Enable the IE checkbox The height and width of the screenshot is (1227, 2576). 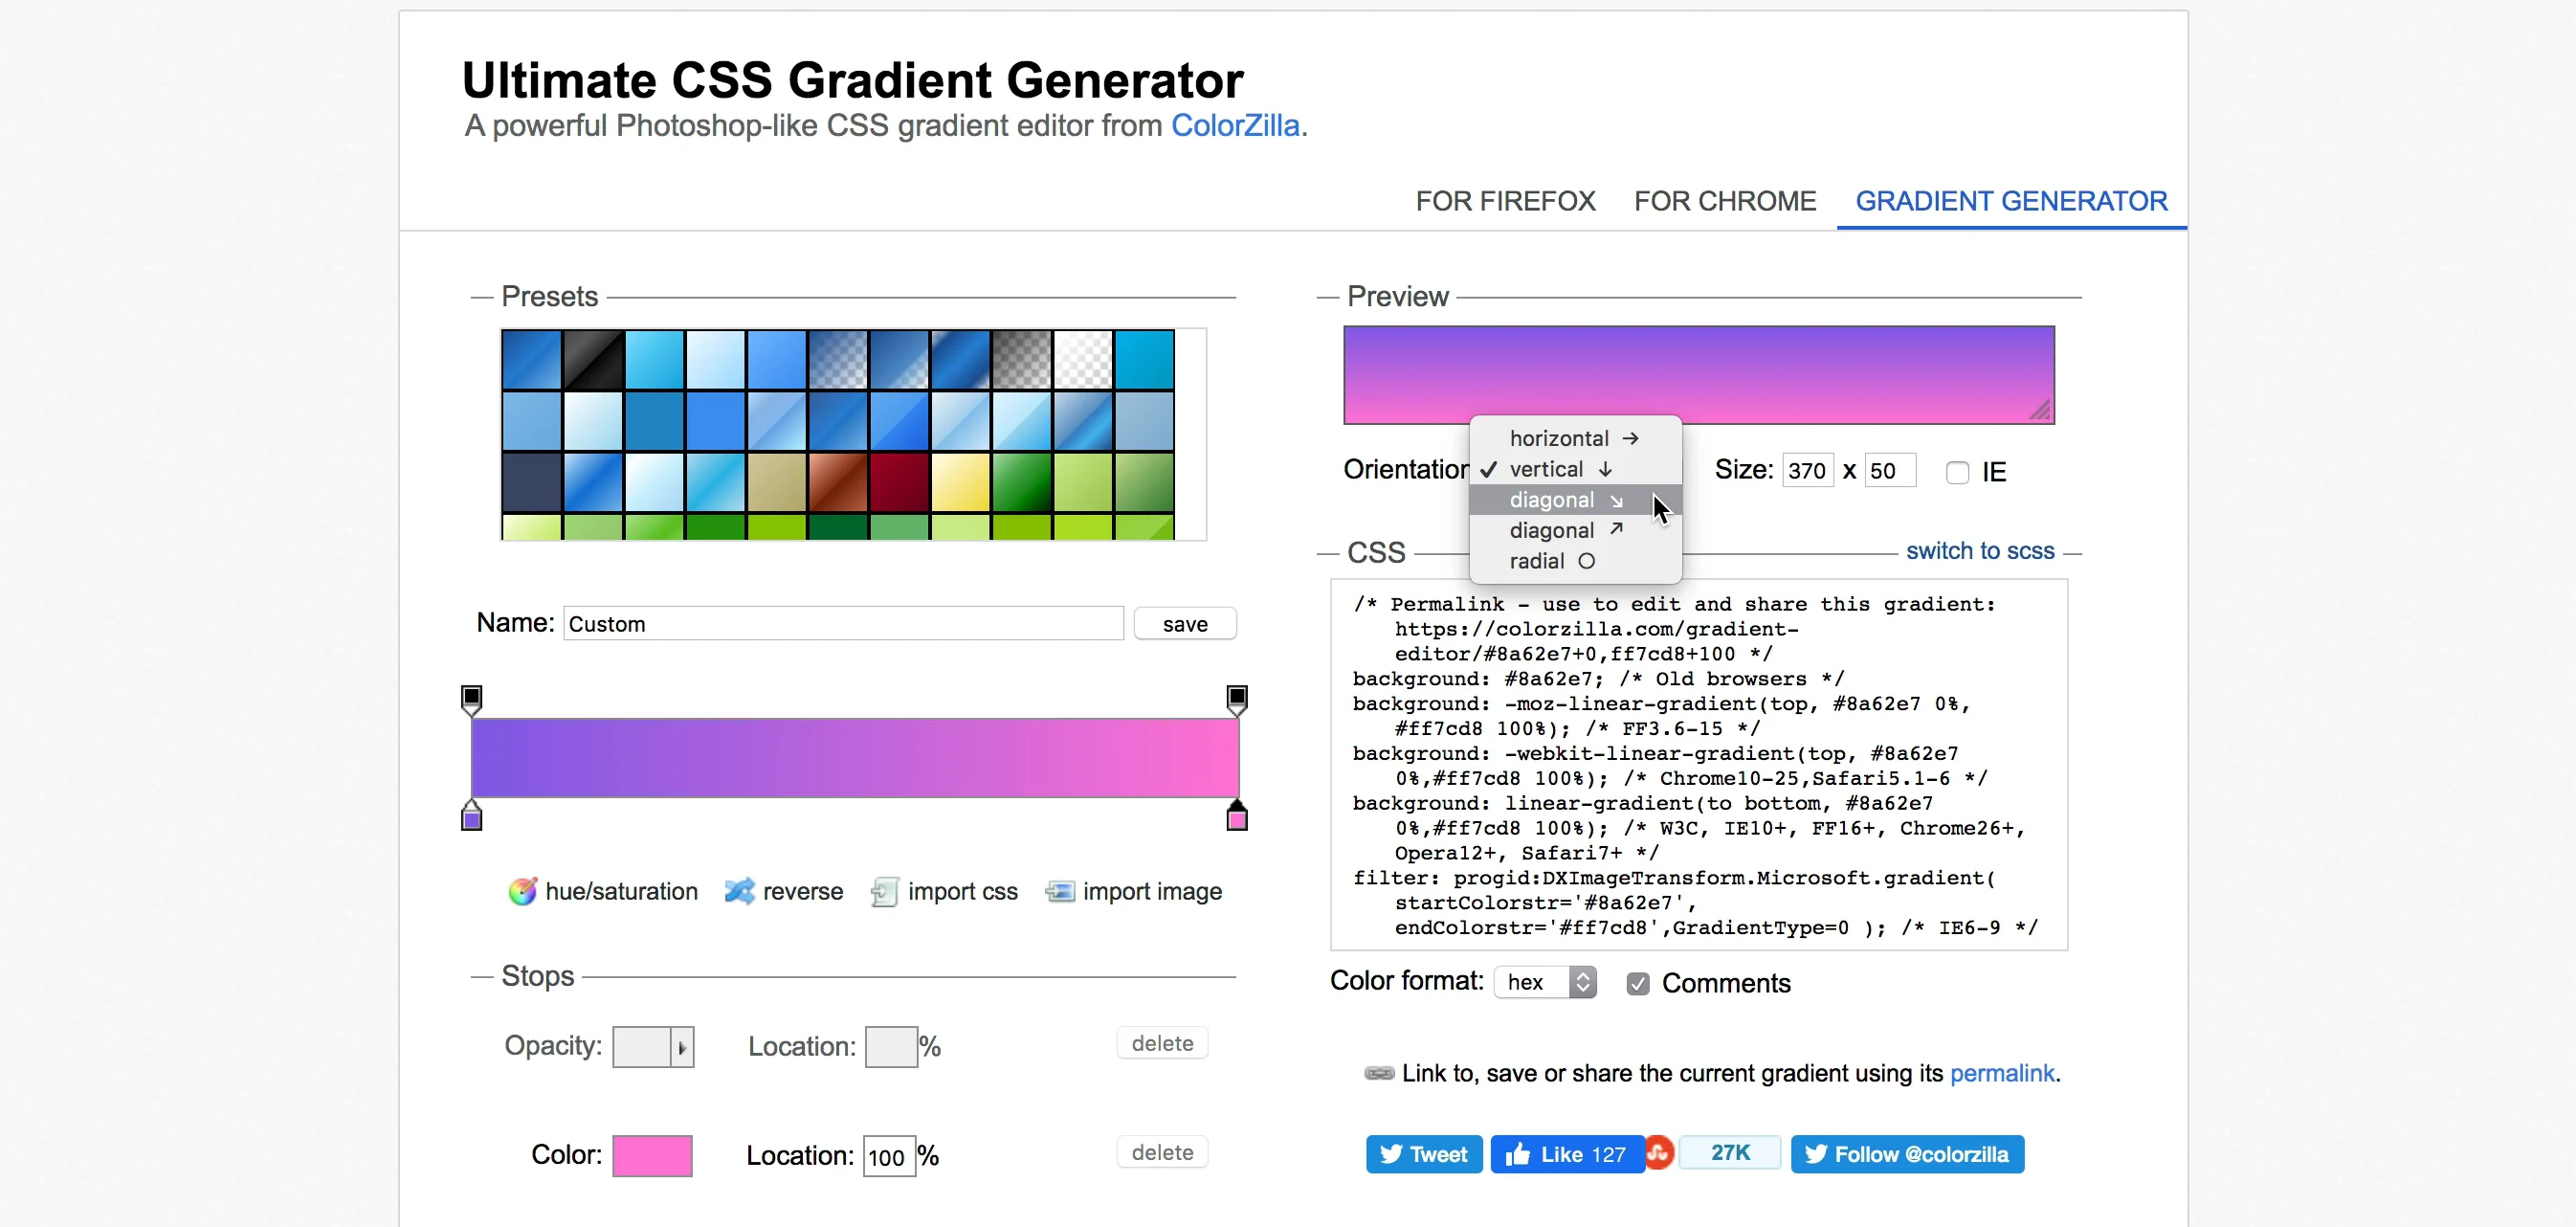pyautogui.click(x=1957, y=472)
